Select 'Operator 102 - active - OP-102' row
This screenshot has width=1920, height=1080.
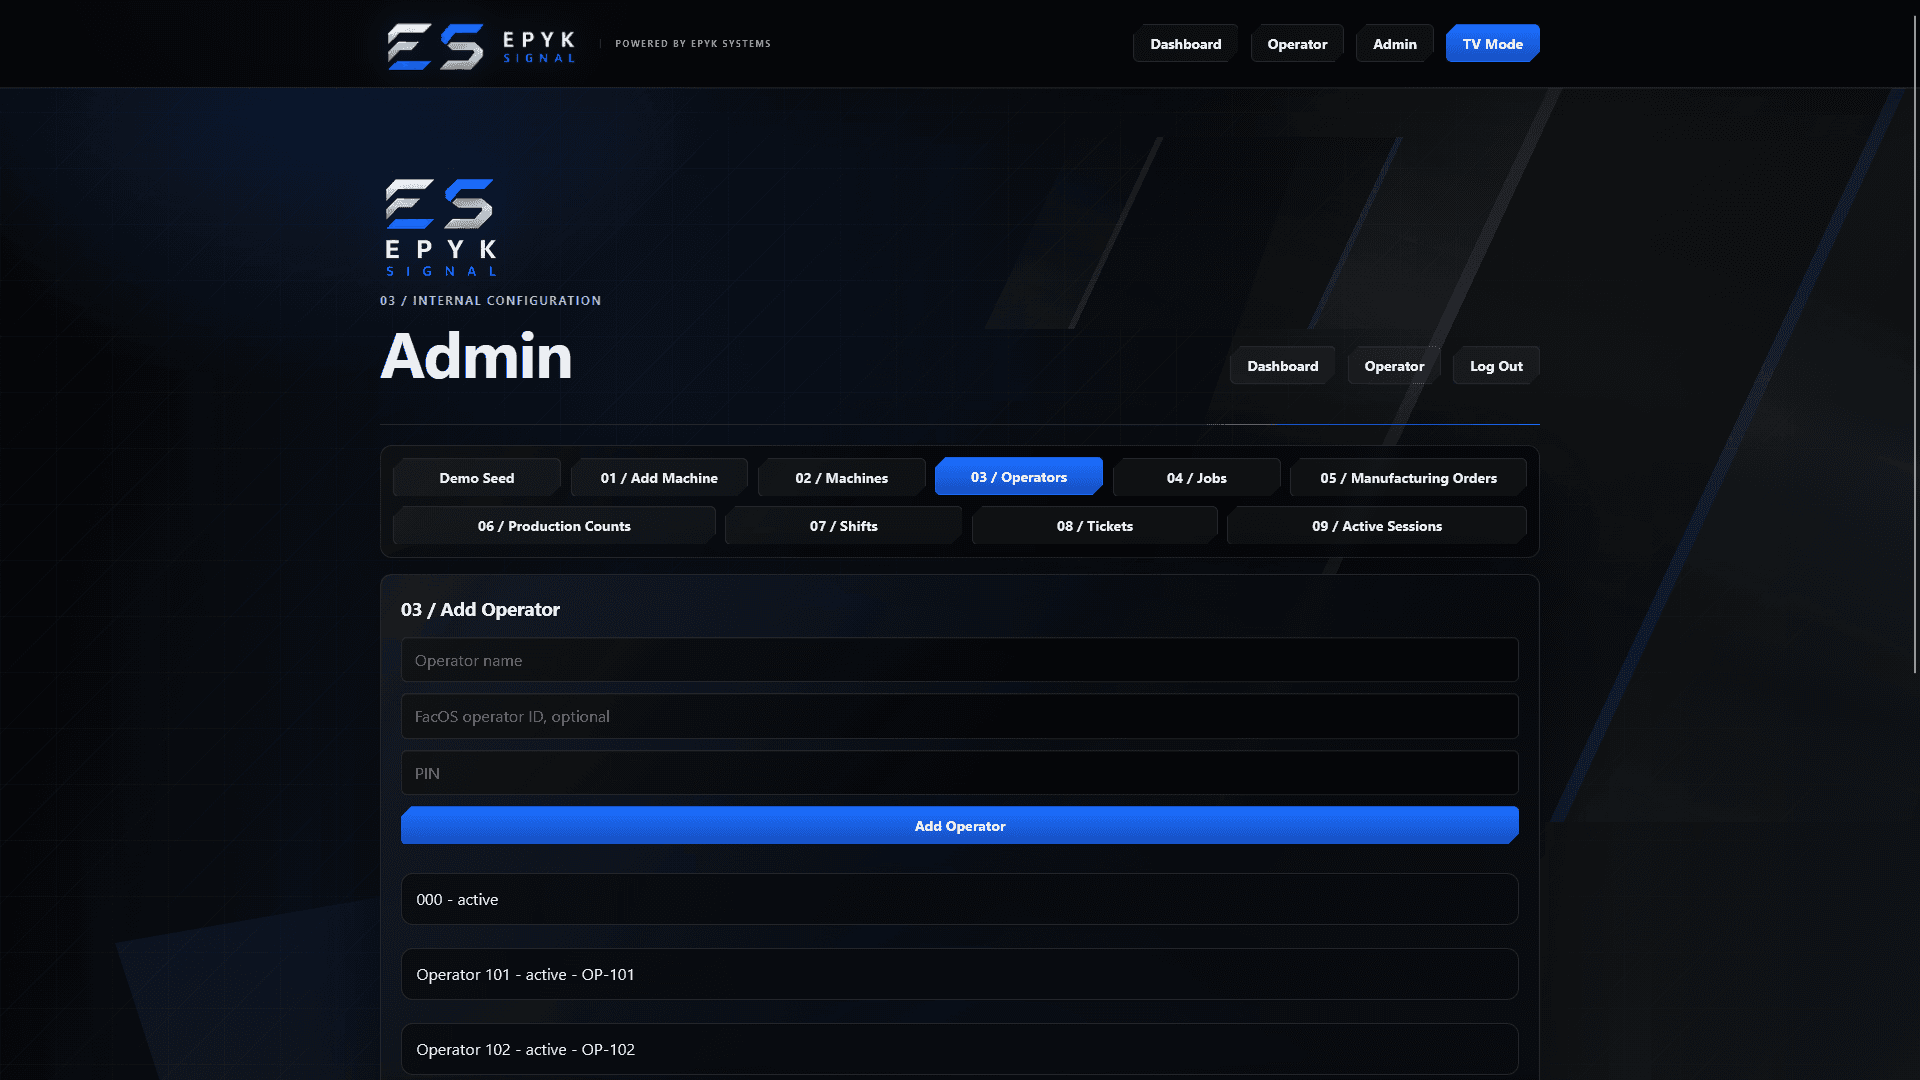click(x=960, y=1049)
